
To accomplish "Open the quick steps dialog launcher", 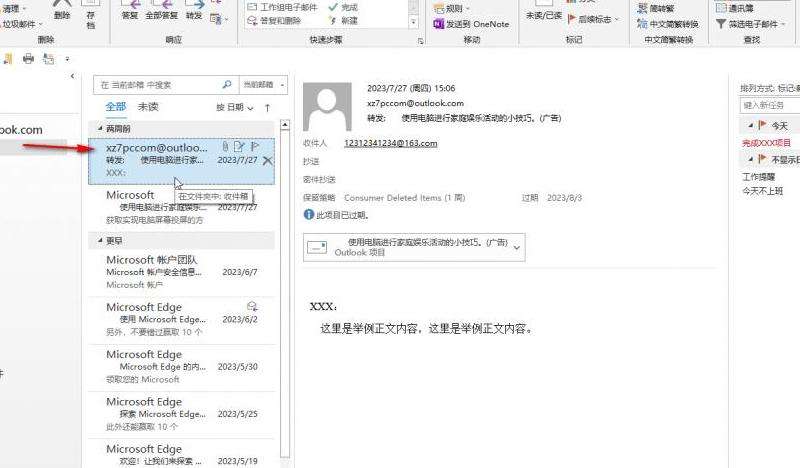I will tap(420, 41).
